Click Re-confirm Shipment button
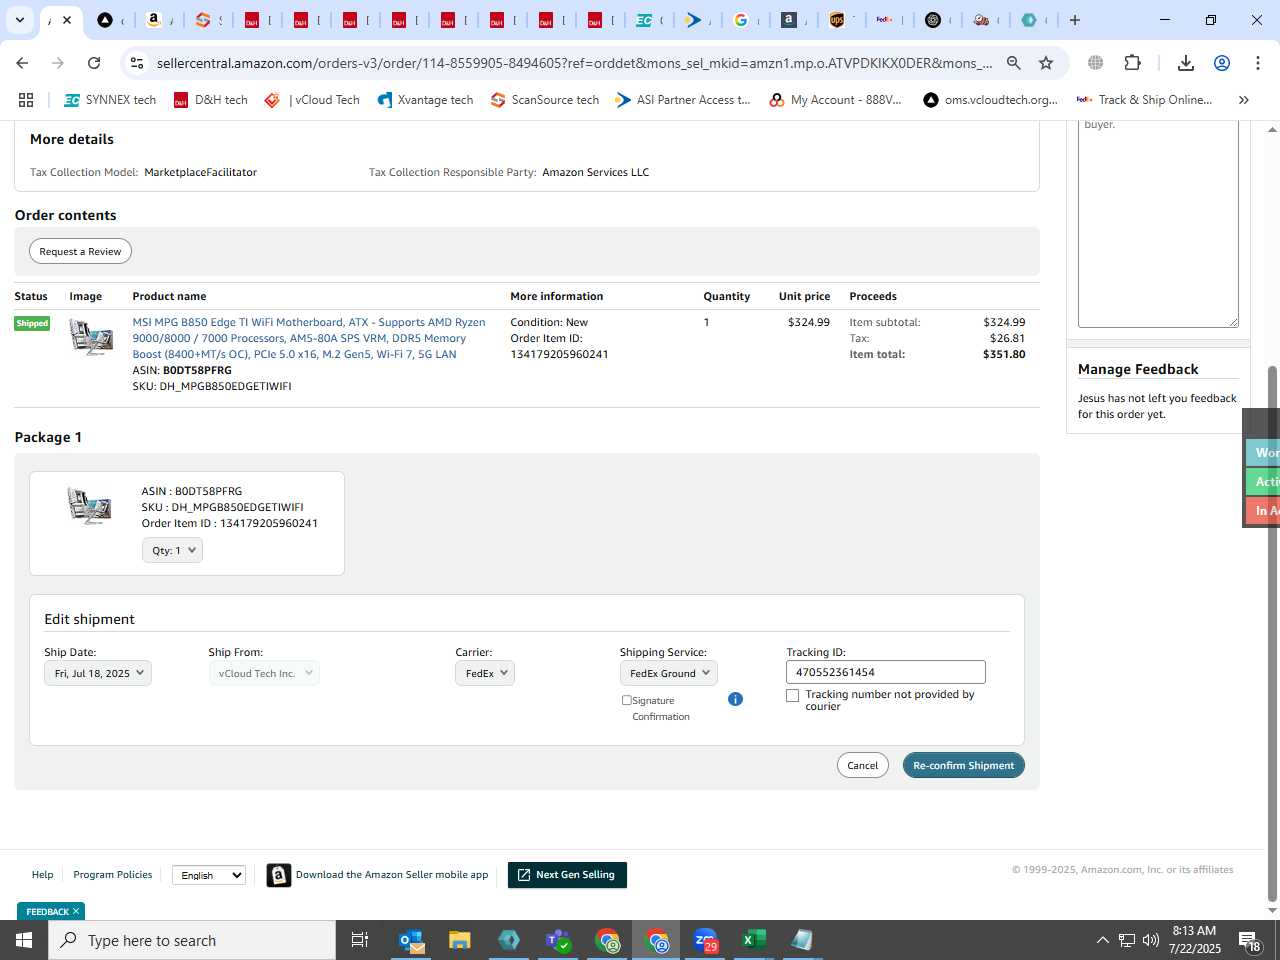 click(963, 765)
